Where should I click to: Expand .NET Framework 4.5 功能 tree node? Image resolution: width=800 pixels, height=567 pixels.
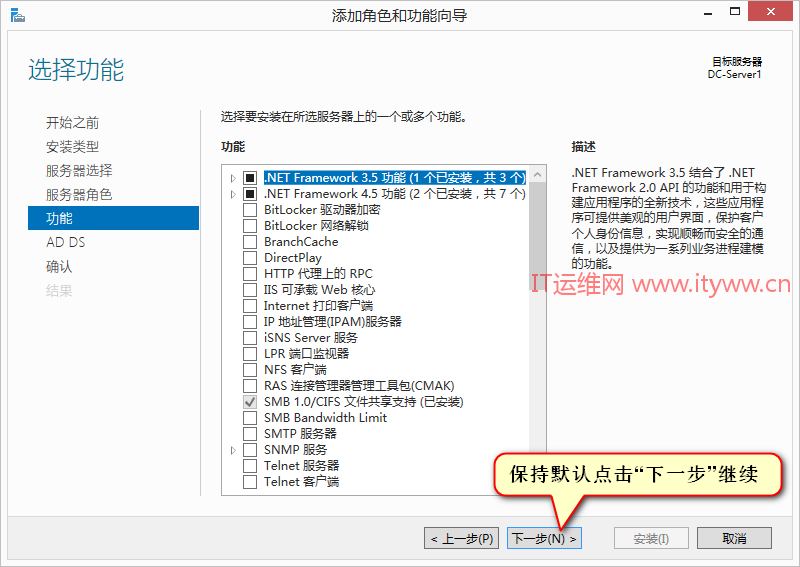pyautogui.click(x=233, y=194)
